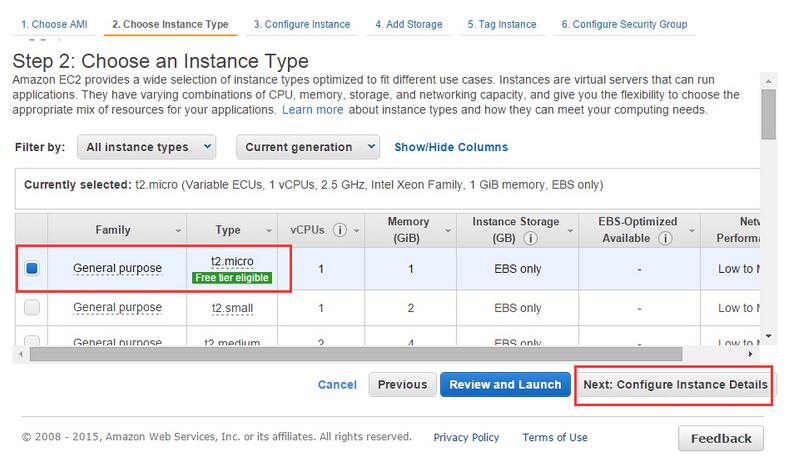
Task: Open the Memory (GiB) column sort arrow
Action: point(448,231)
